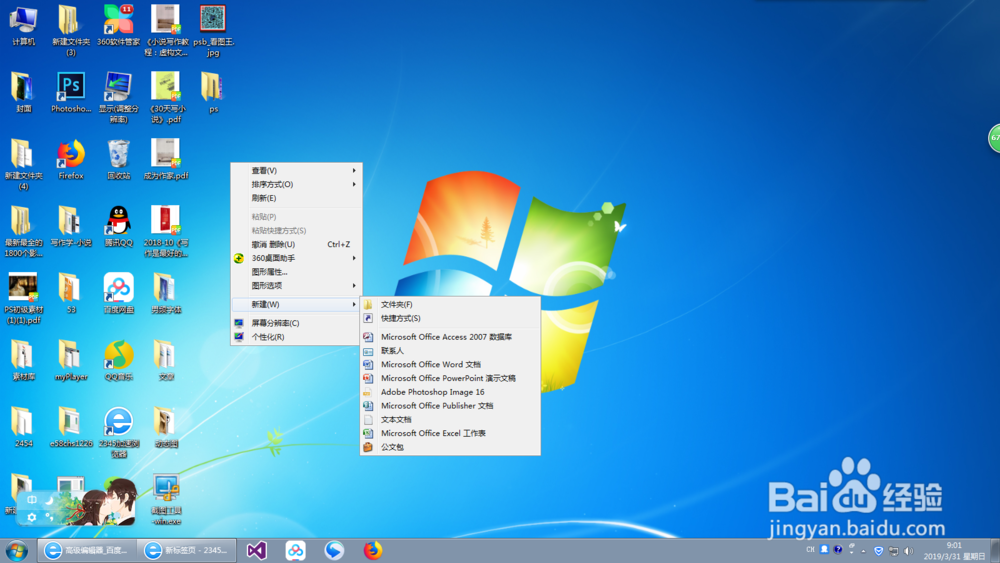Expand the 排序方式(O) submenu
This screenshot has width=1000, height=563.
point(297,184)
